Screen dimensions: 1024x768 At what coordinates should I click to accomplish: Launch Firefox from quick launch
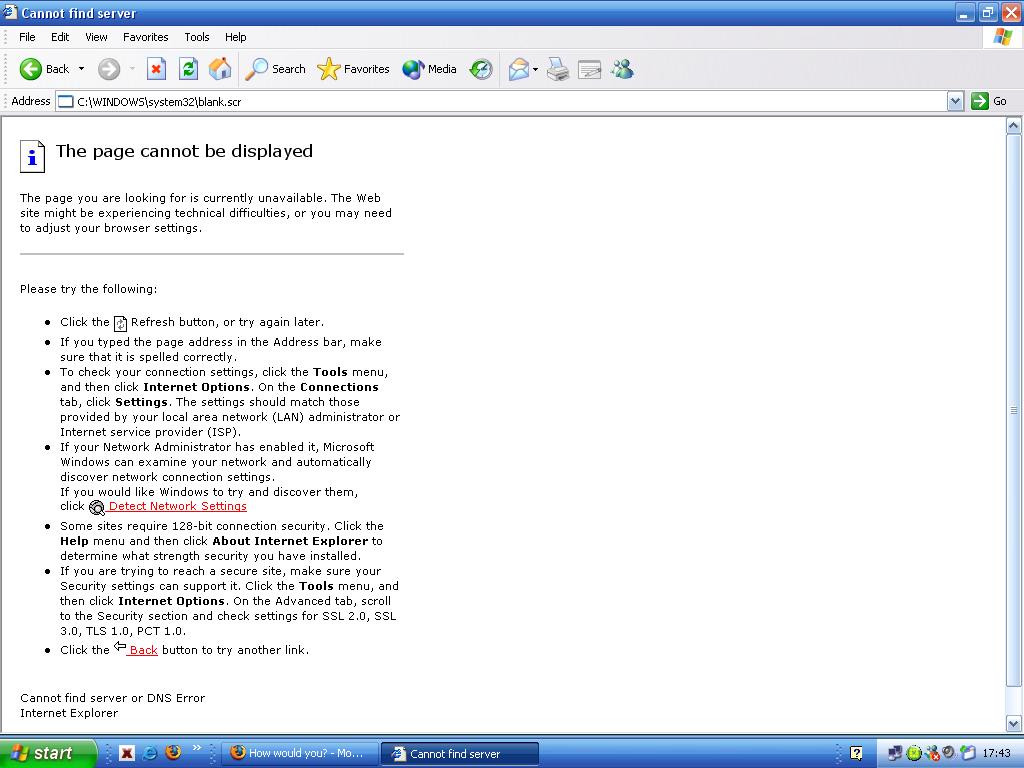[173, 753]
